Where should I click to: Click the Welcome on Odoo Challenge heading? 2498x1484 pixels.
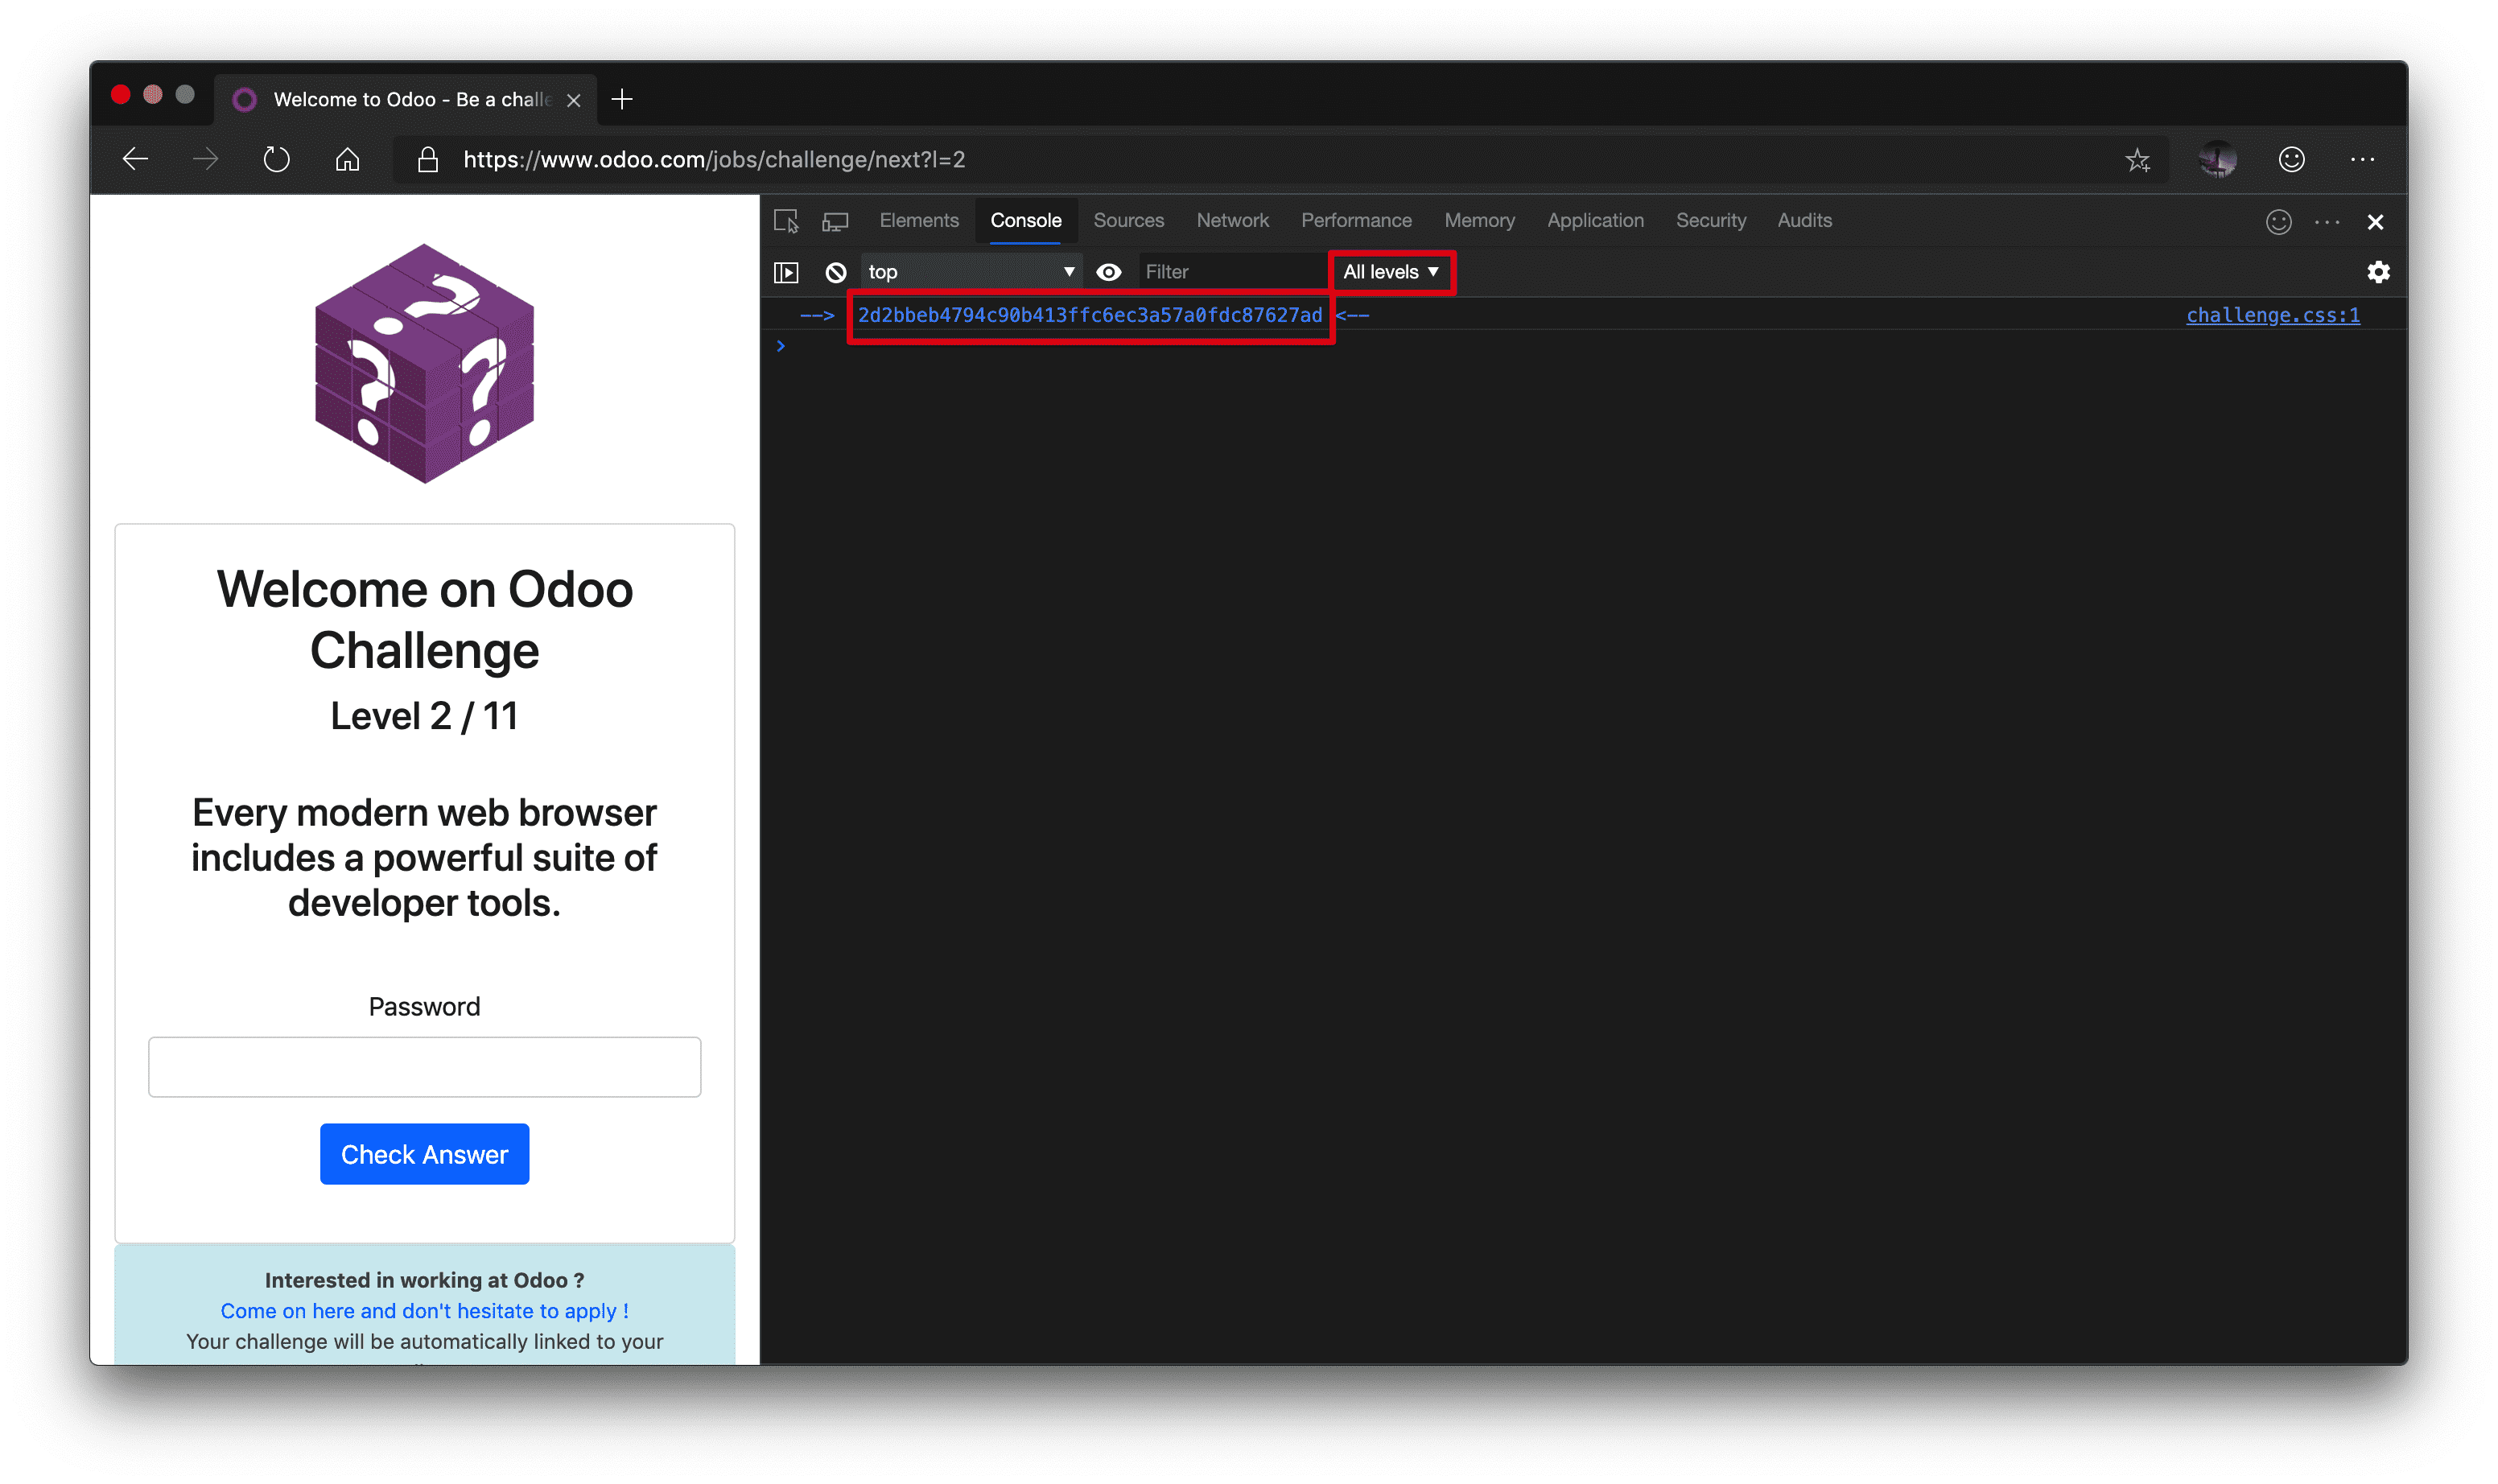point(424,619)
